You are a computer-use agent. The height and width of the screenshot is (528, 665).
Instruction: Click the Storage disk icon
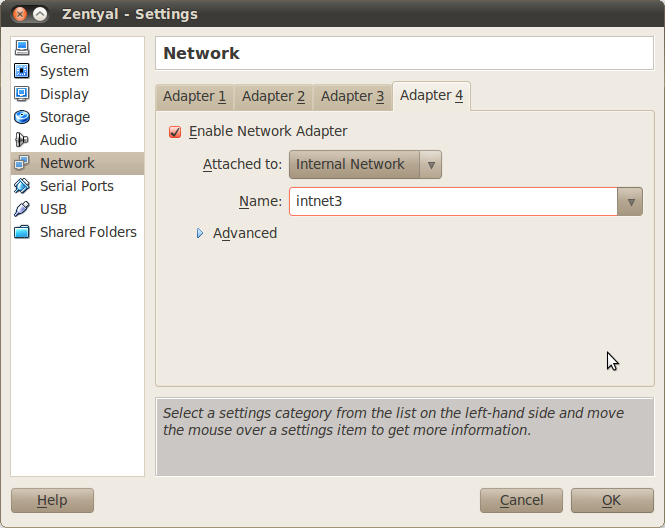click(x=22, y=117)
